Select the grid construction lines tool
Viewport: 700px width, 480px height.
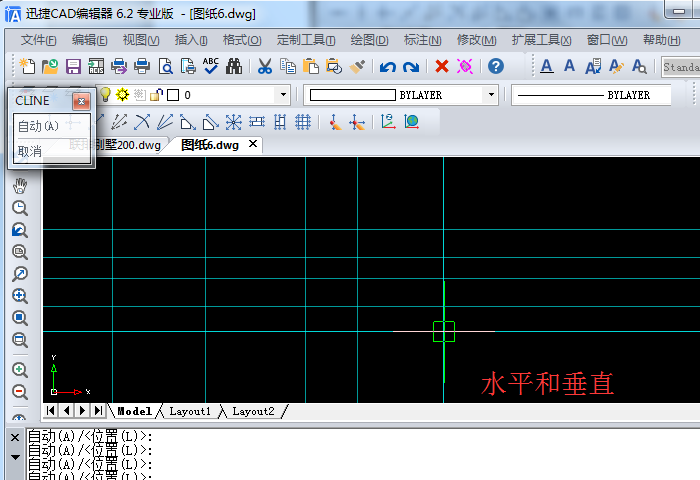pyautogui.click(x=303, y=121)
